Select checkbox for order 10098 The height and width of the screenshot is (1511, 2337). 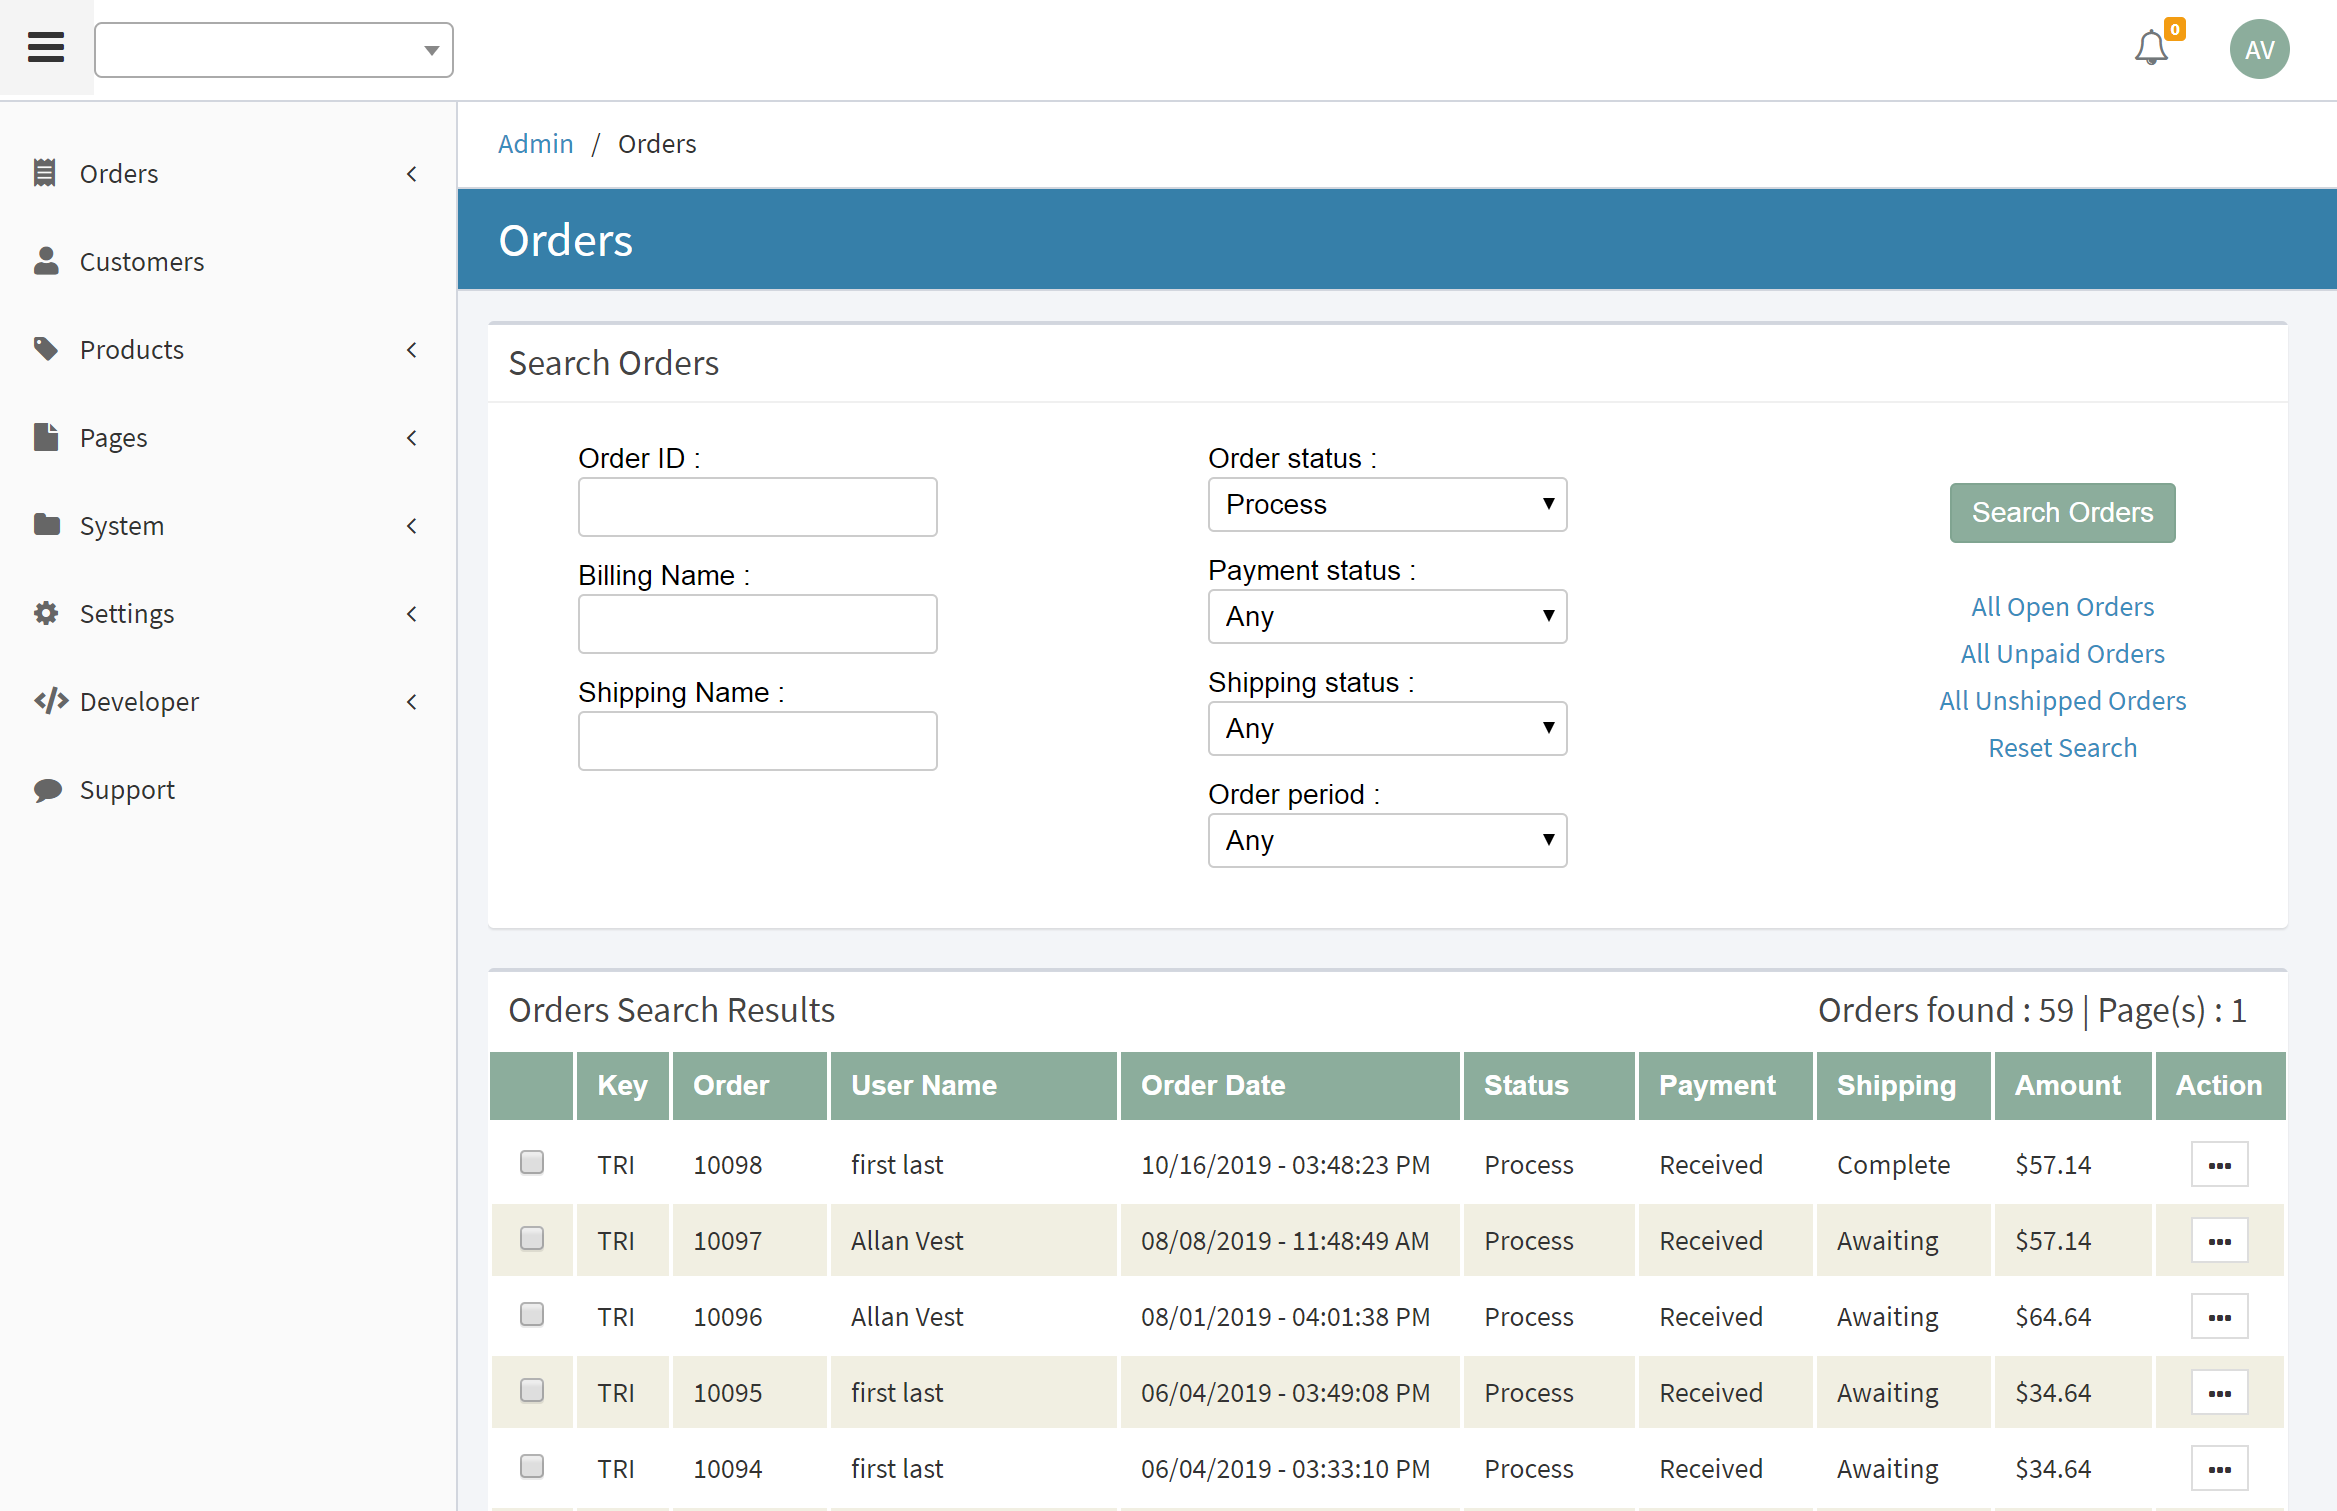click(532, 1162)
